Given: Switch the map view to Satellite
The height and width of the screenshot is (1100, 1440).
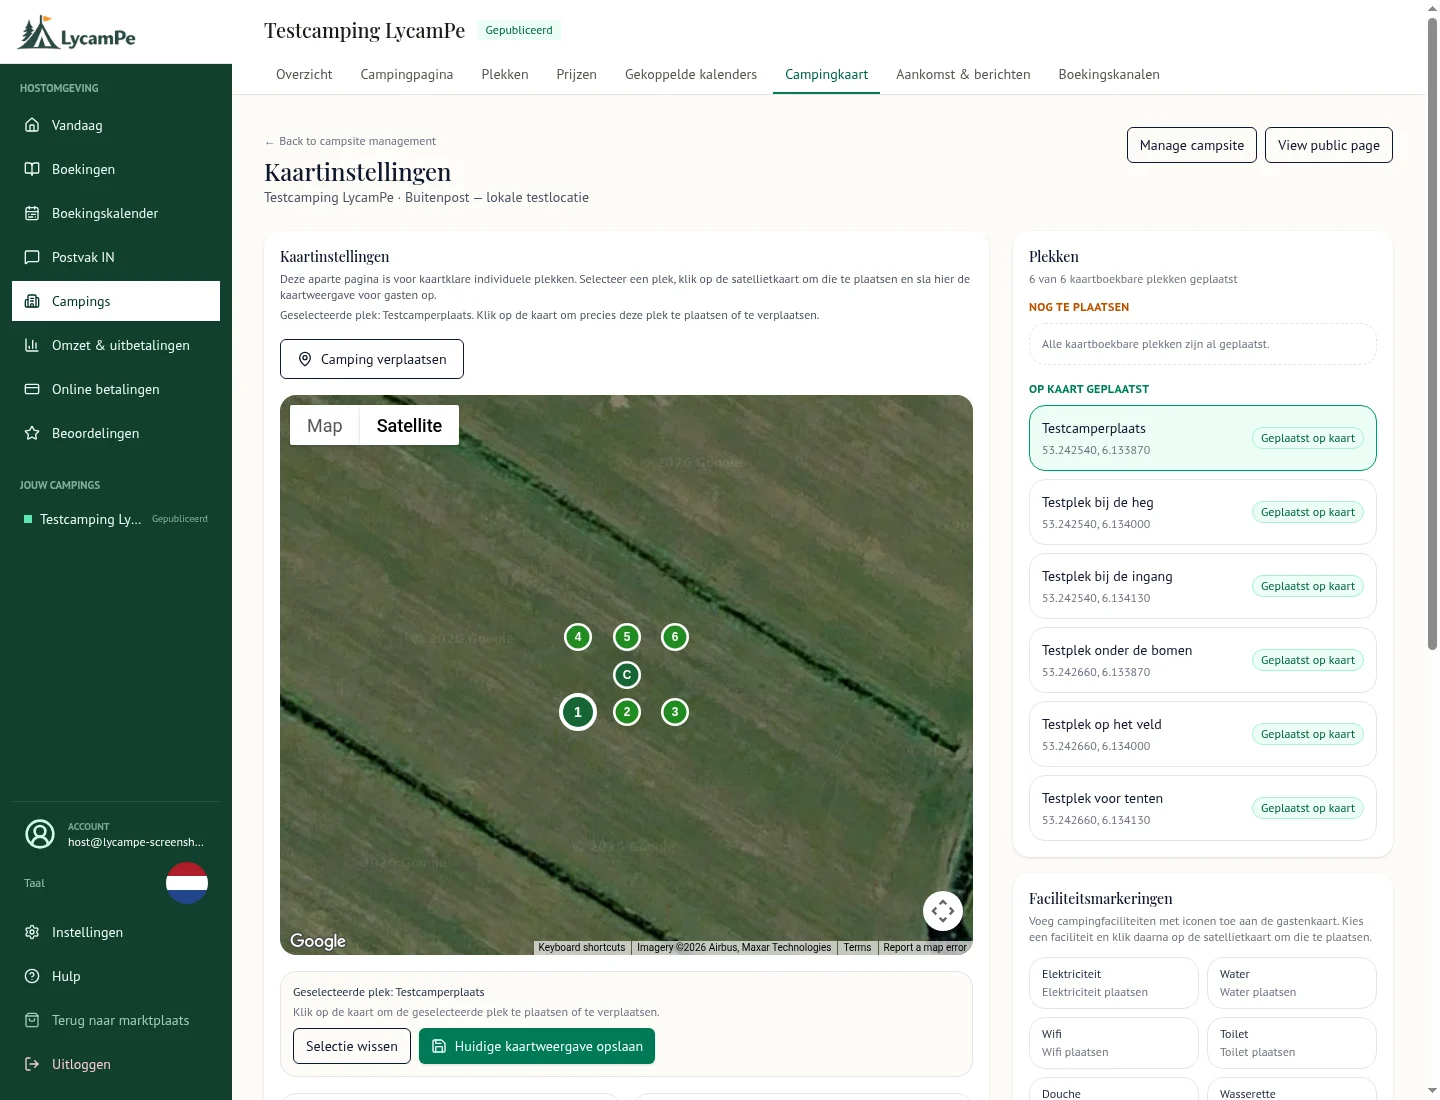Looking at the screenshot, I should point(409,425).
